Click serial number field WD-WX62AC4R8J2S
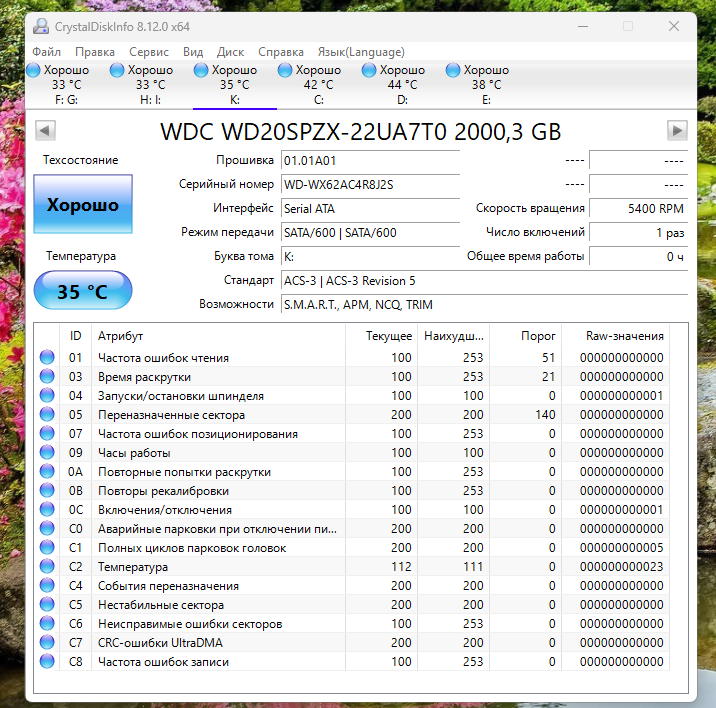 [x=370, y=185]
